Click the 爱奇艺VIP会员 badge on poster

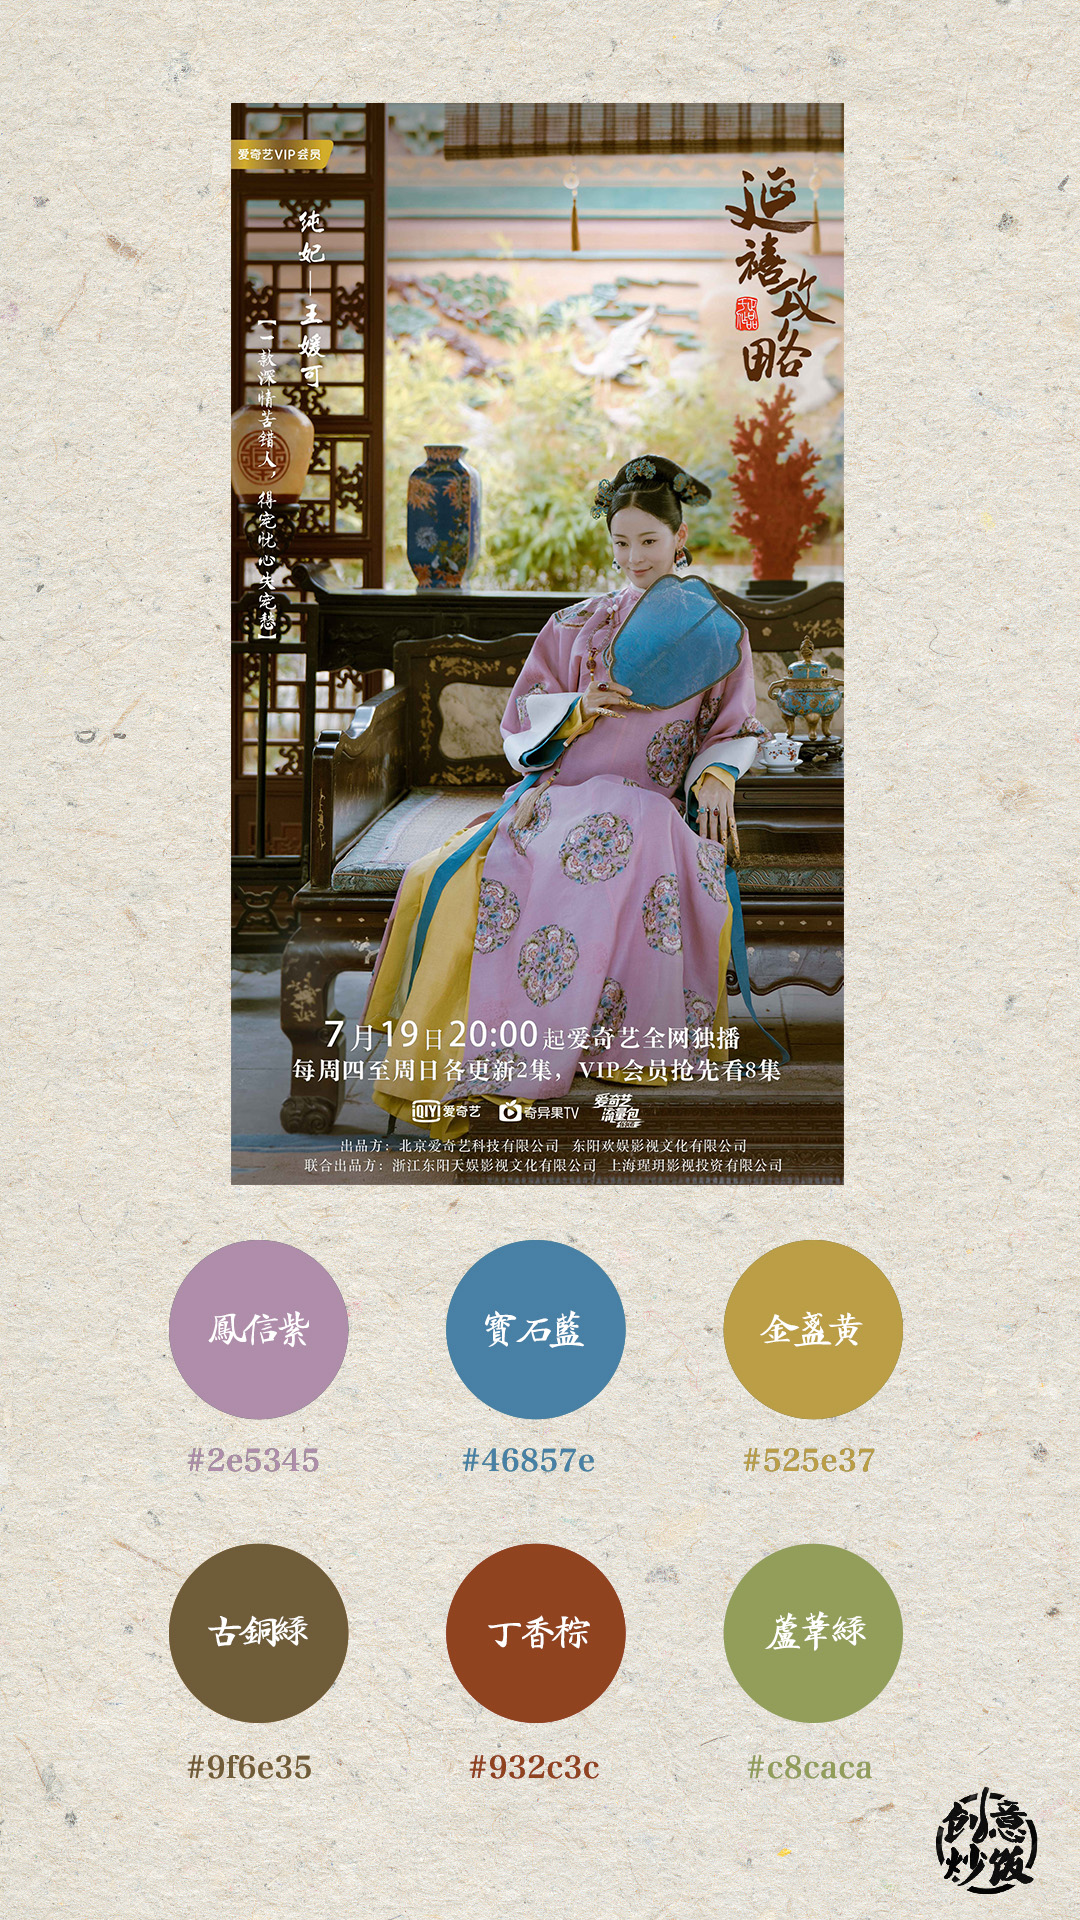tap(281, 154)
